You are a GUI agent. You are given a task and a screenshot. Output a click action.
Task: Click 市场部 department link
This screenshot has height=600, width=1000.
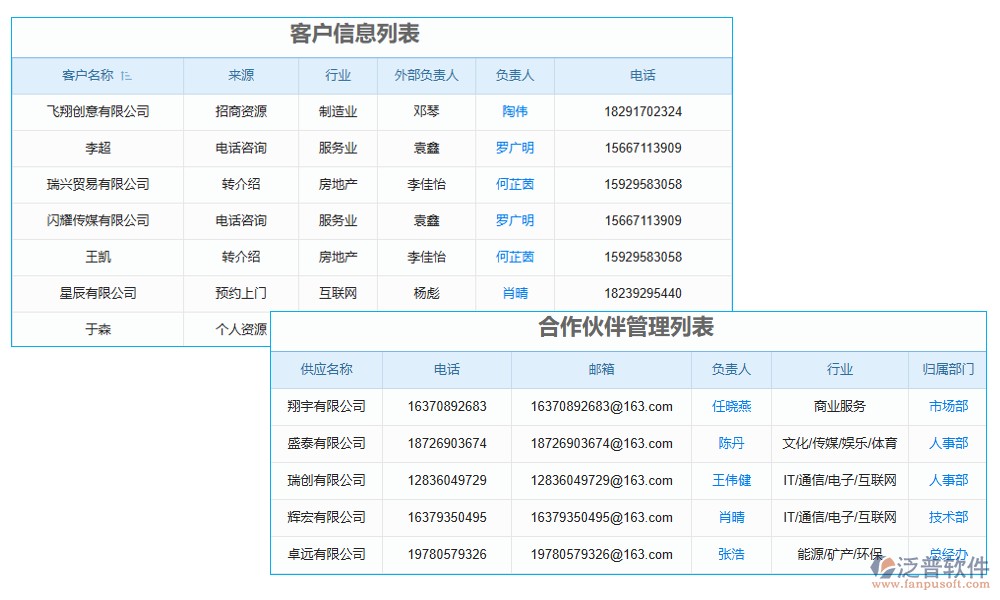(x=947, y=406)
